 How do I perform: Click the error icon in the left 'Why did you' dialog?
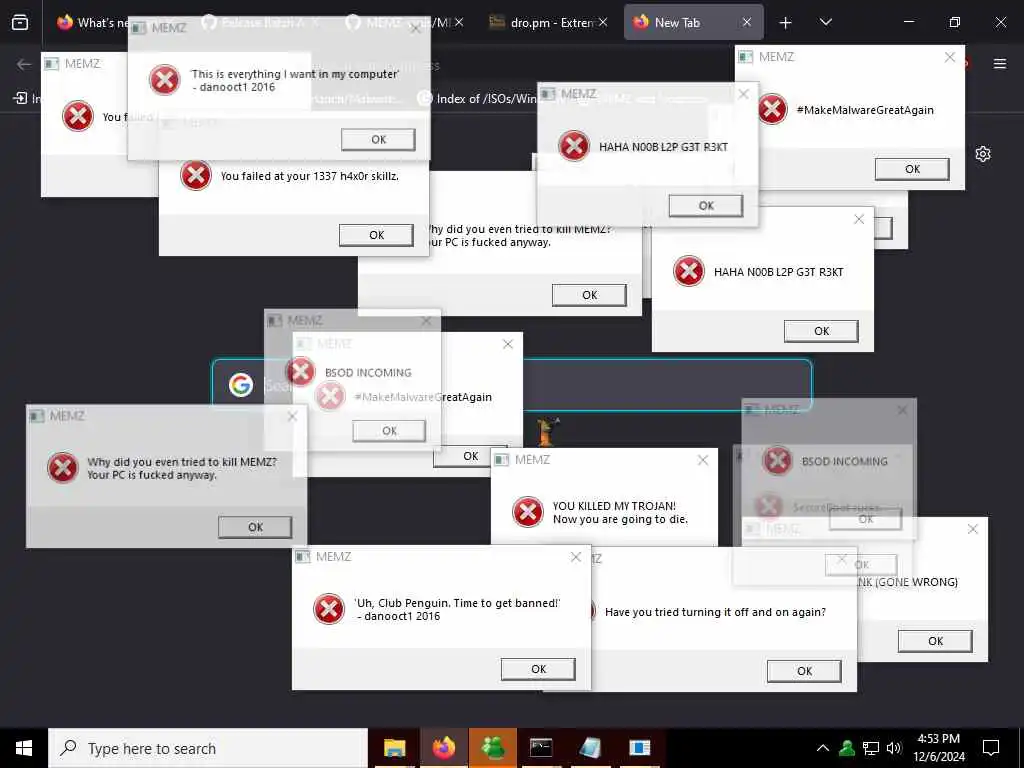coord(63,468)
